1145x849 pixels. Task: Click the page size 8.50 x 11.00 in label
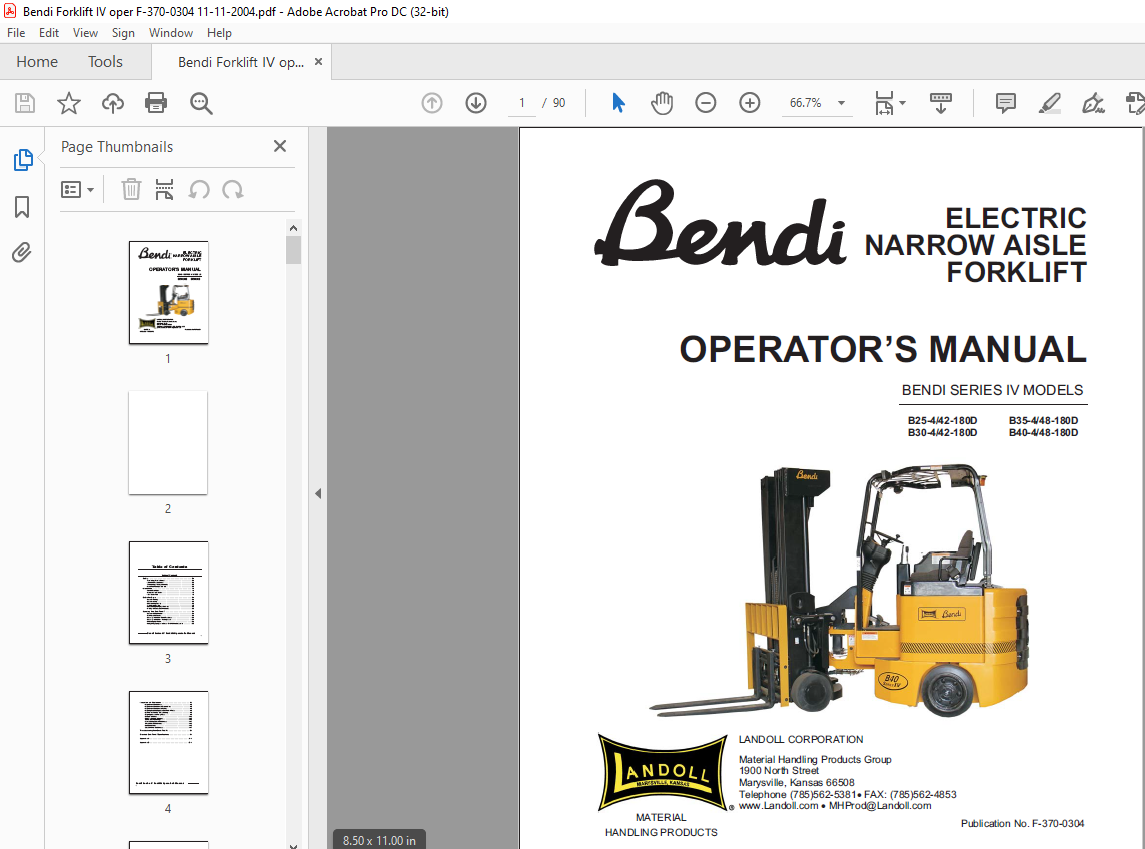pos(379,840)
